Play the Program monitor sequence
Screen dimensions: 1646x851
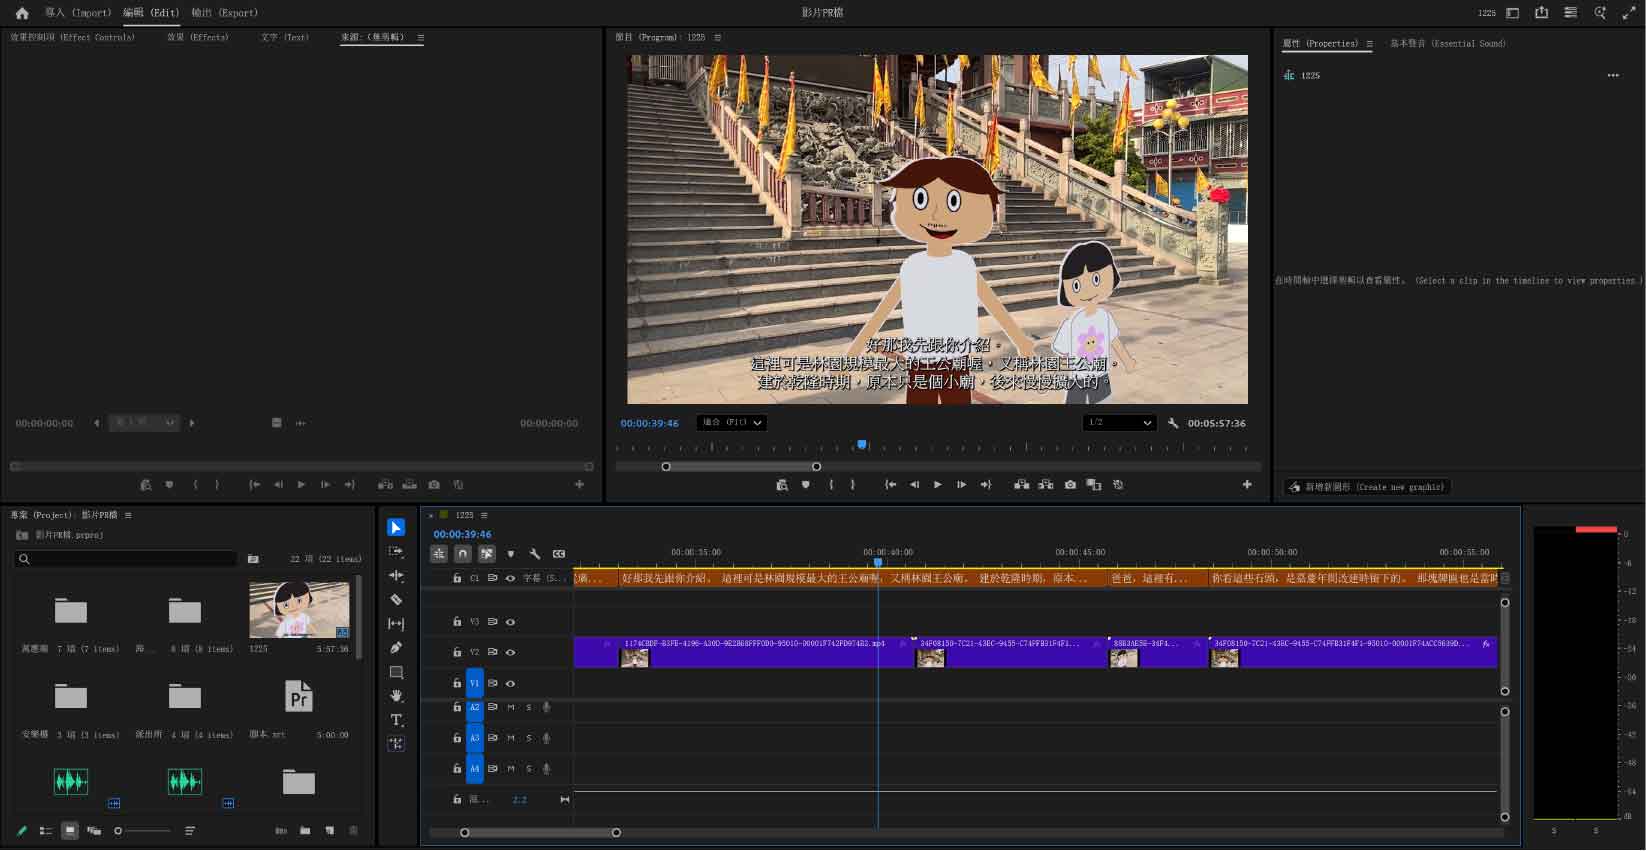pos(937,485)
